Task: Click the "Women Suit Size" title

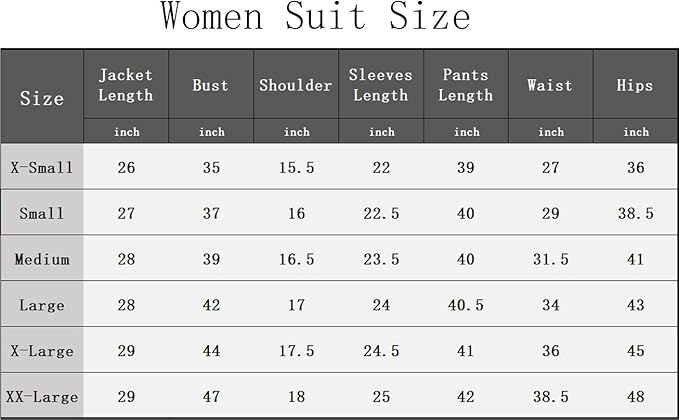Action: pyautogui.click(x=315, y=17)
